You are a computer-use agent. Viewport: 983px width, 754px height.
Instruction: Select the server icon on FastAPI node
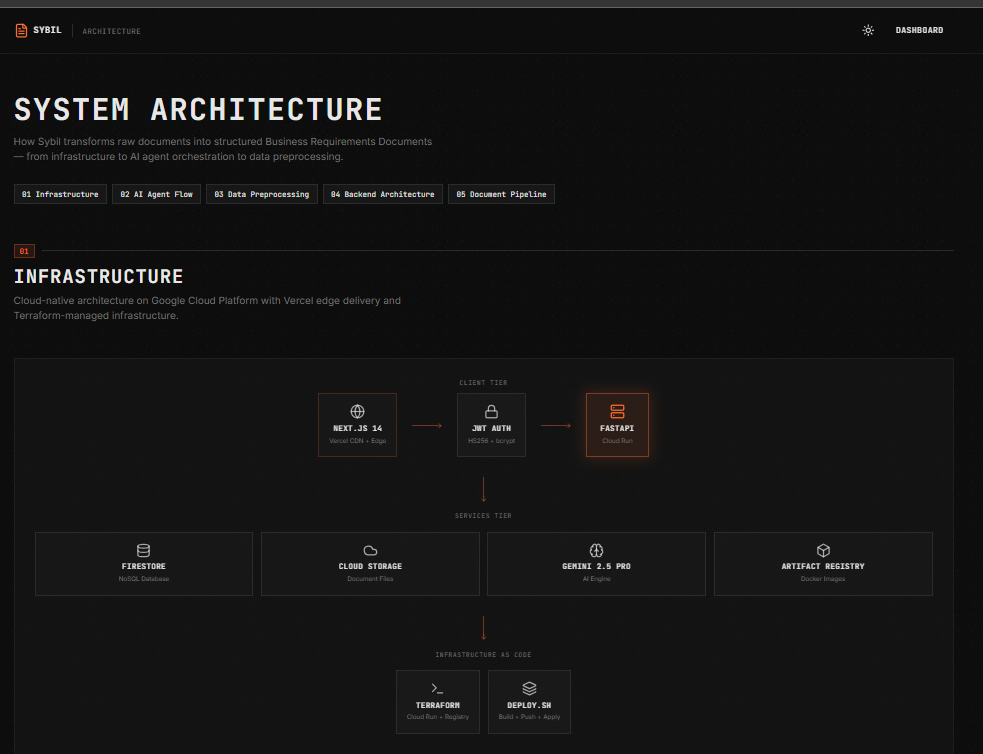click(617, 411)
